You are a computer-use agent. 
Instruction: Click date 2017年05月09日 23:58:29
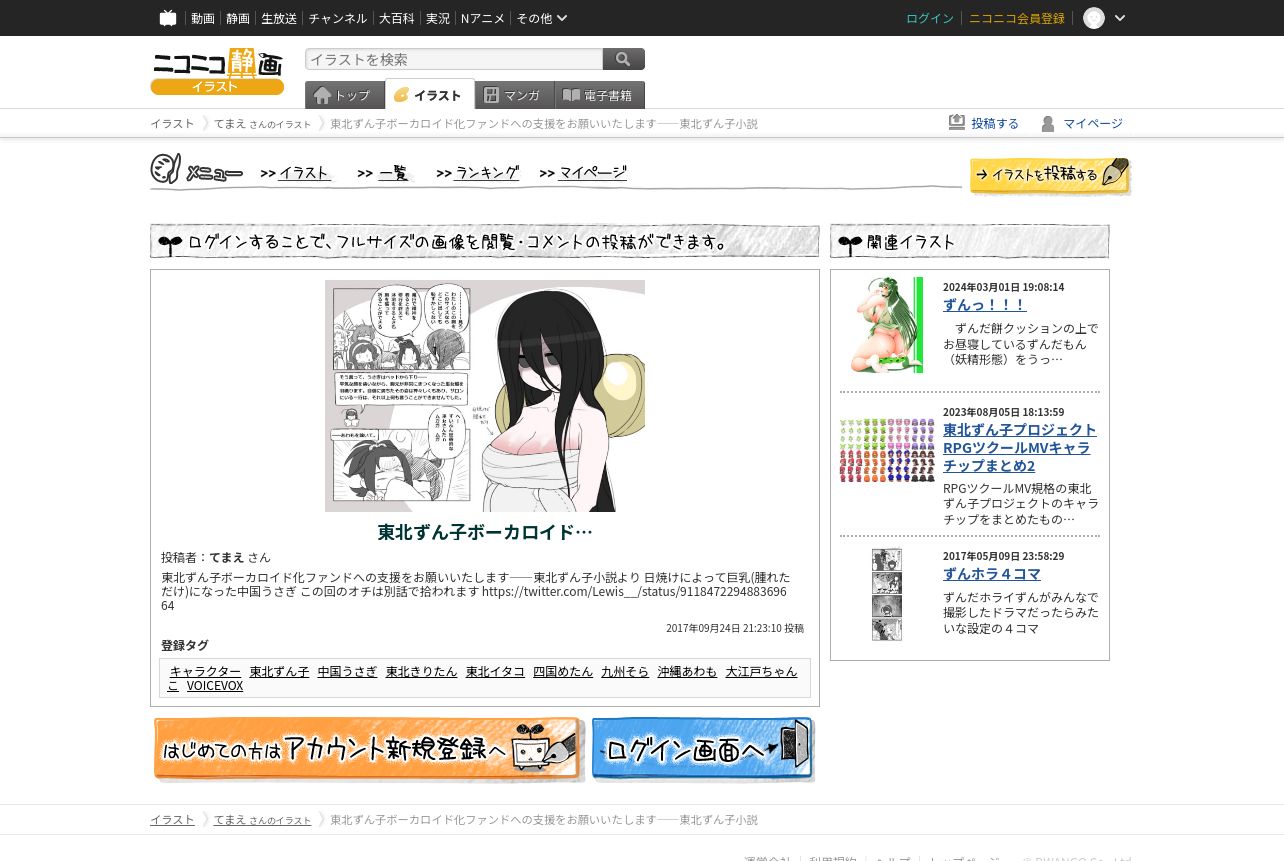point(1003,556)
